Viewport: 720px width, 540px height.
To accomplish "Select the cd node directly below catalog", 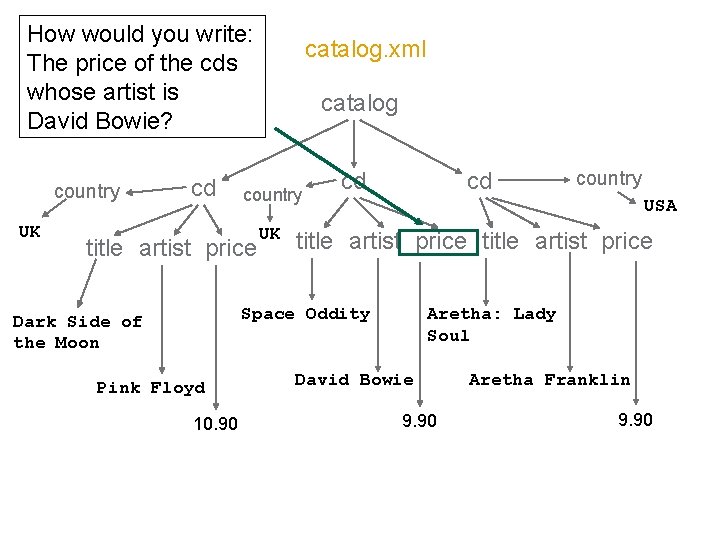I will tap(353, 181).
